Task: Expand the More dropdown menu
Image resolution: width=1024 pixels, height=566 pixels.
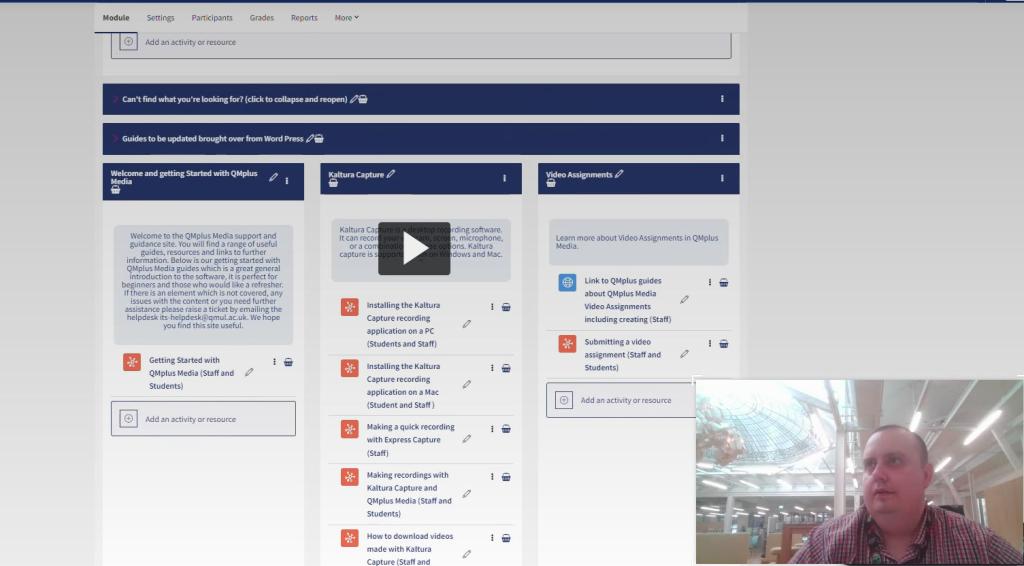Action: pos(346,18)
